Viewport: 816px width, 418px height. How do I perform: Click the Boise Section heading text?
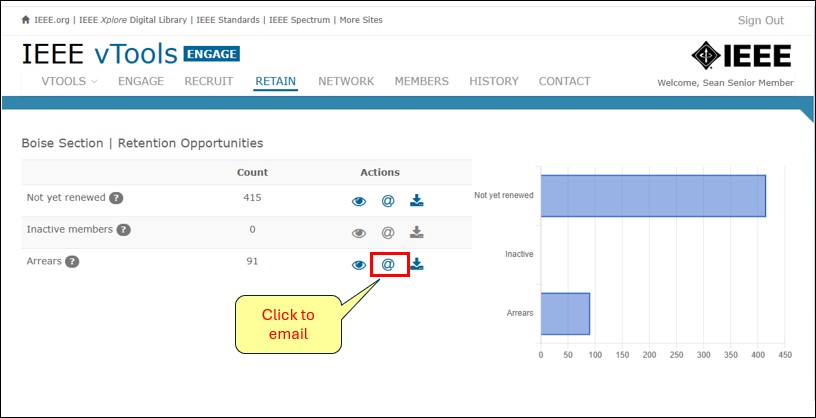(62, 143)
